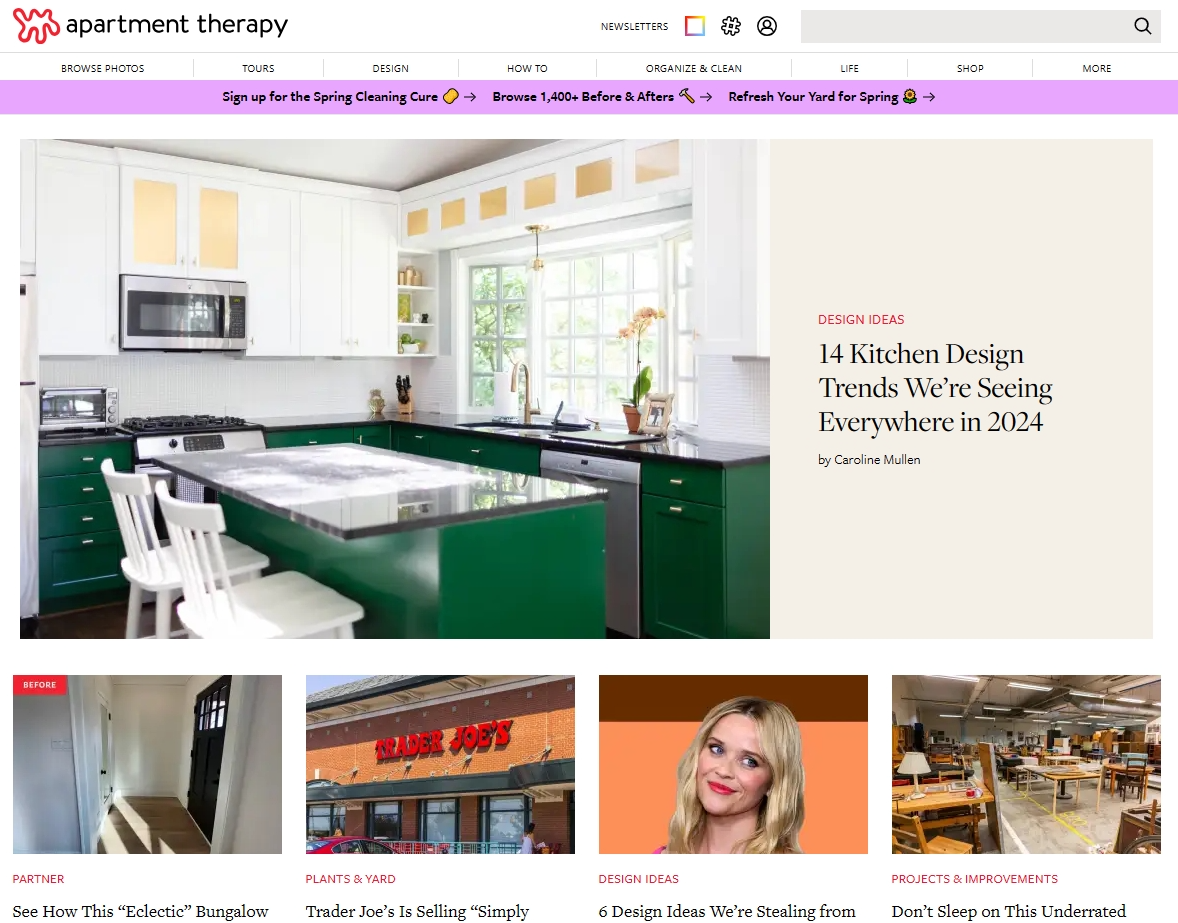Expand the MORE navigation menu
Screen dimensions: 1178x923
coord(1096,68)
